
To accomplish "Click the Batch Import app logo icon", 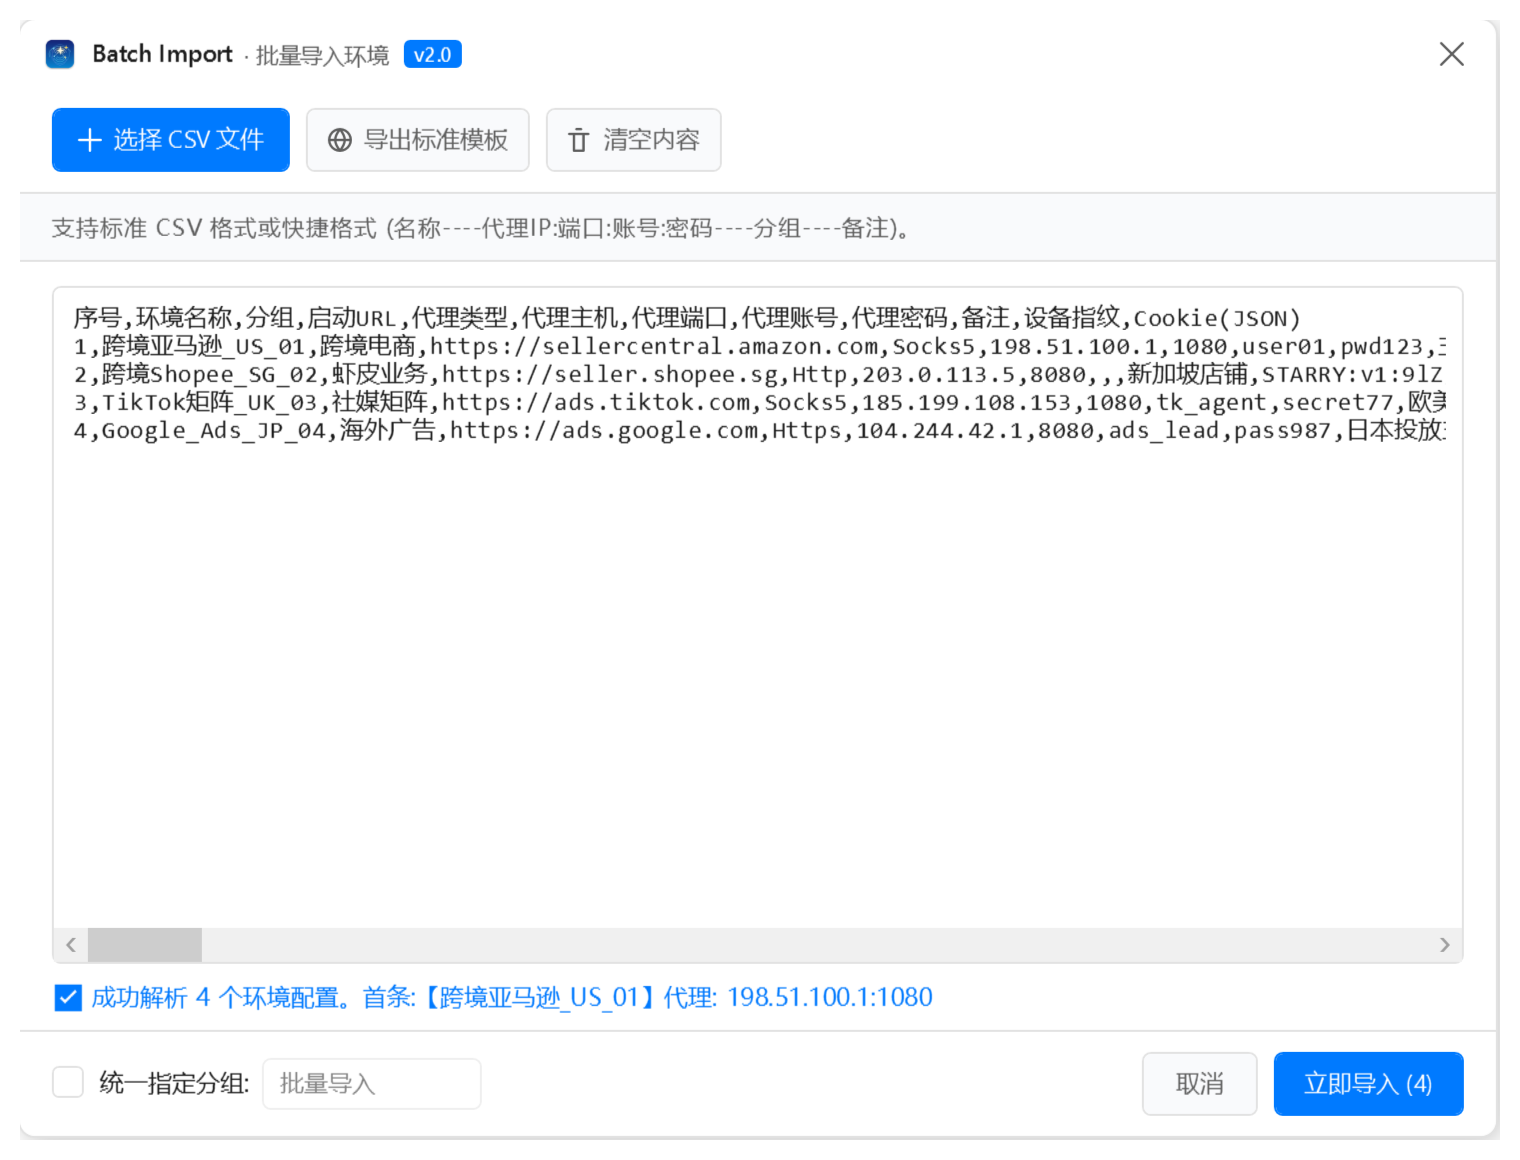I will click(60, 54).
